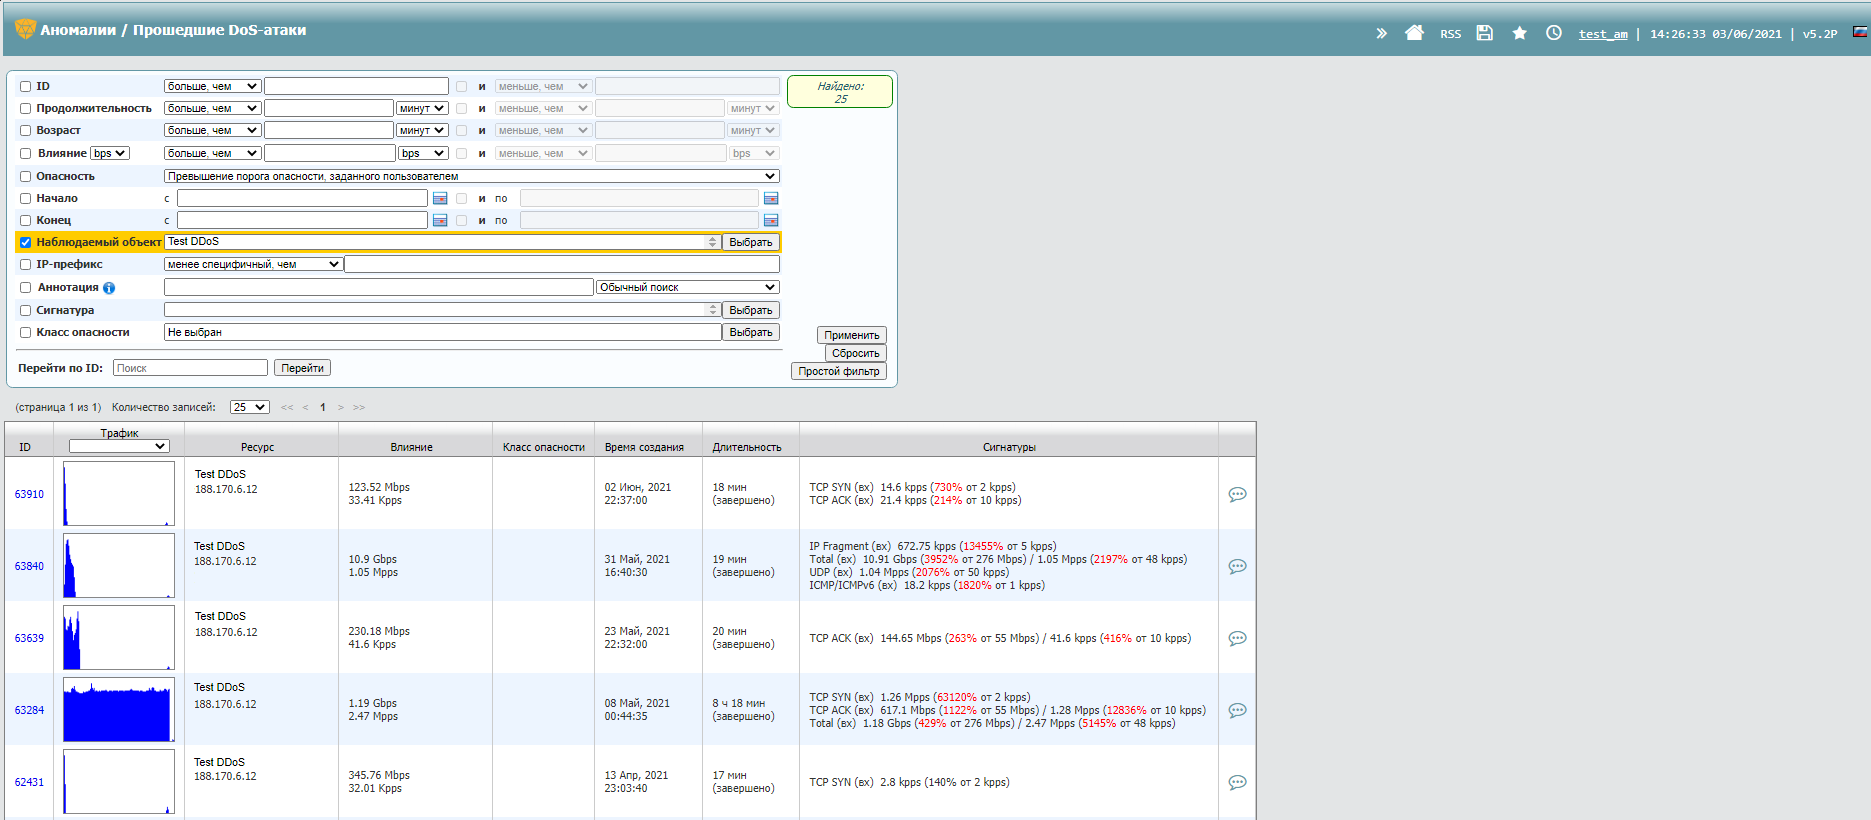Image resolution: width=1871 pixels, height=820 pixels.
Task: Open the Опасность threshold dropdown
Action: (x=471, y=176)
